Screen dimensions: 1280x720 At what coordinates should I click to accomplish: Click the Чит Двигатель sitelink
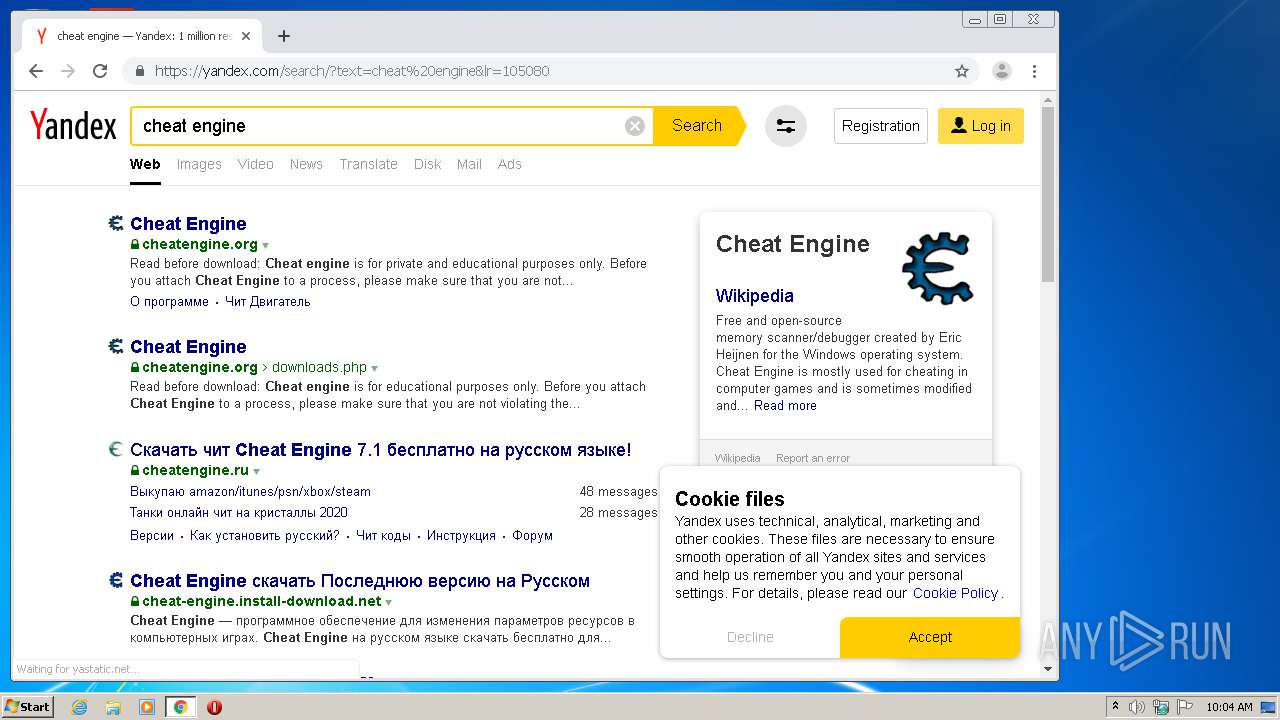click(x=267, y=301)
